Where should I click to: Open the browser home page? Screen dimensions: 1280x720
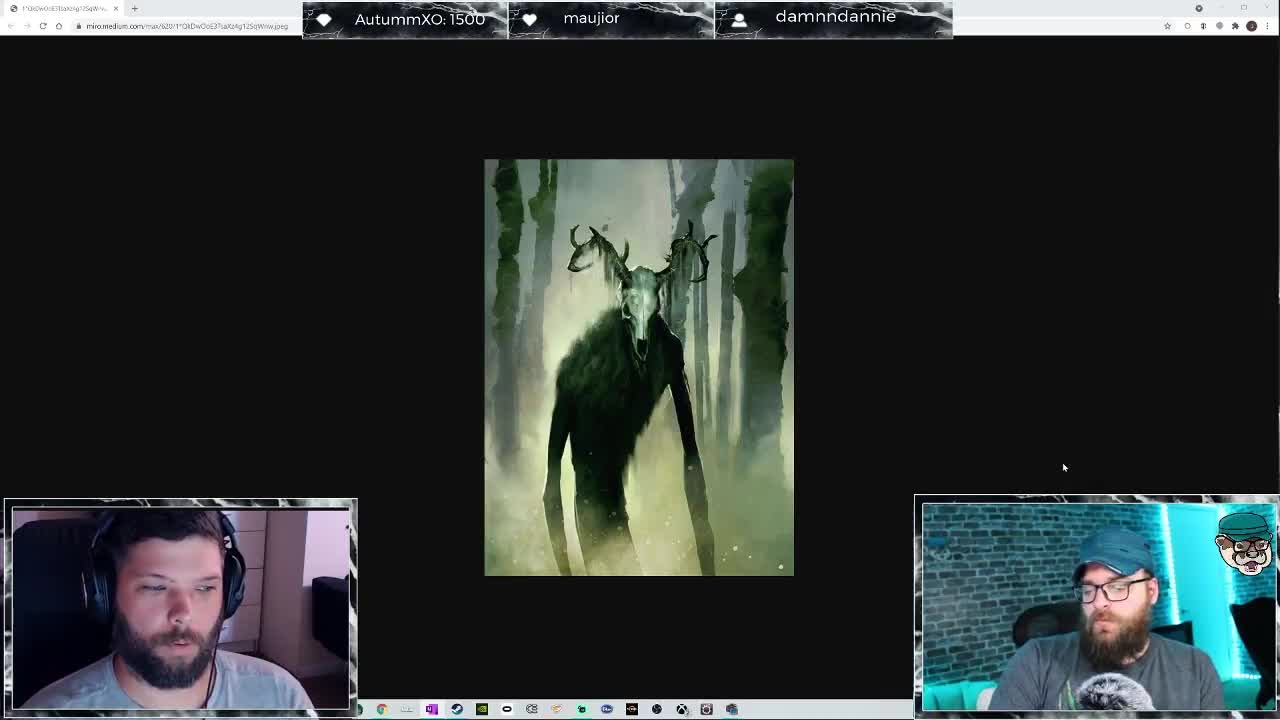(x=59, y=26)
